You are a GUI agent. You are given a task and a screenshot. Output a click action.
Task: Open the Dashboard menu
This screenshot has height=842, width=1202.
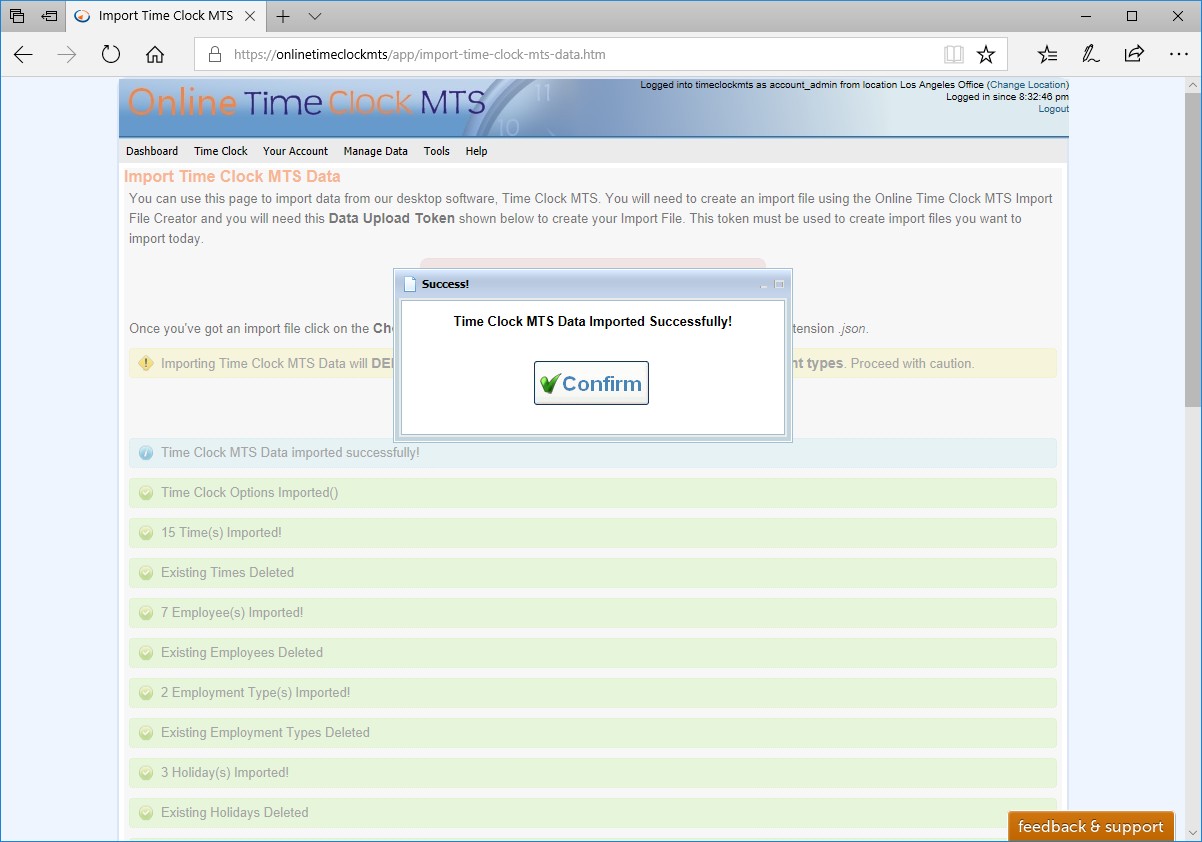[x=152, y=151]
